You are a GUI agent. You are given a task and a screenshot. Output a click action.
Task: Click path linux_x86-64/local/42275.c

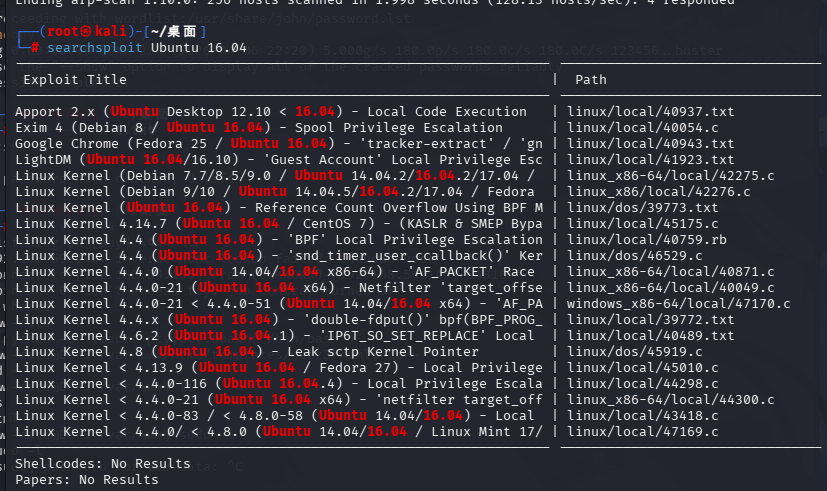(x=670, y=176)
